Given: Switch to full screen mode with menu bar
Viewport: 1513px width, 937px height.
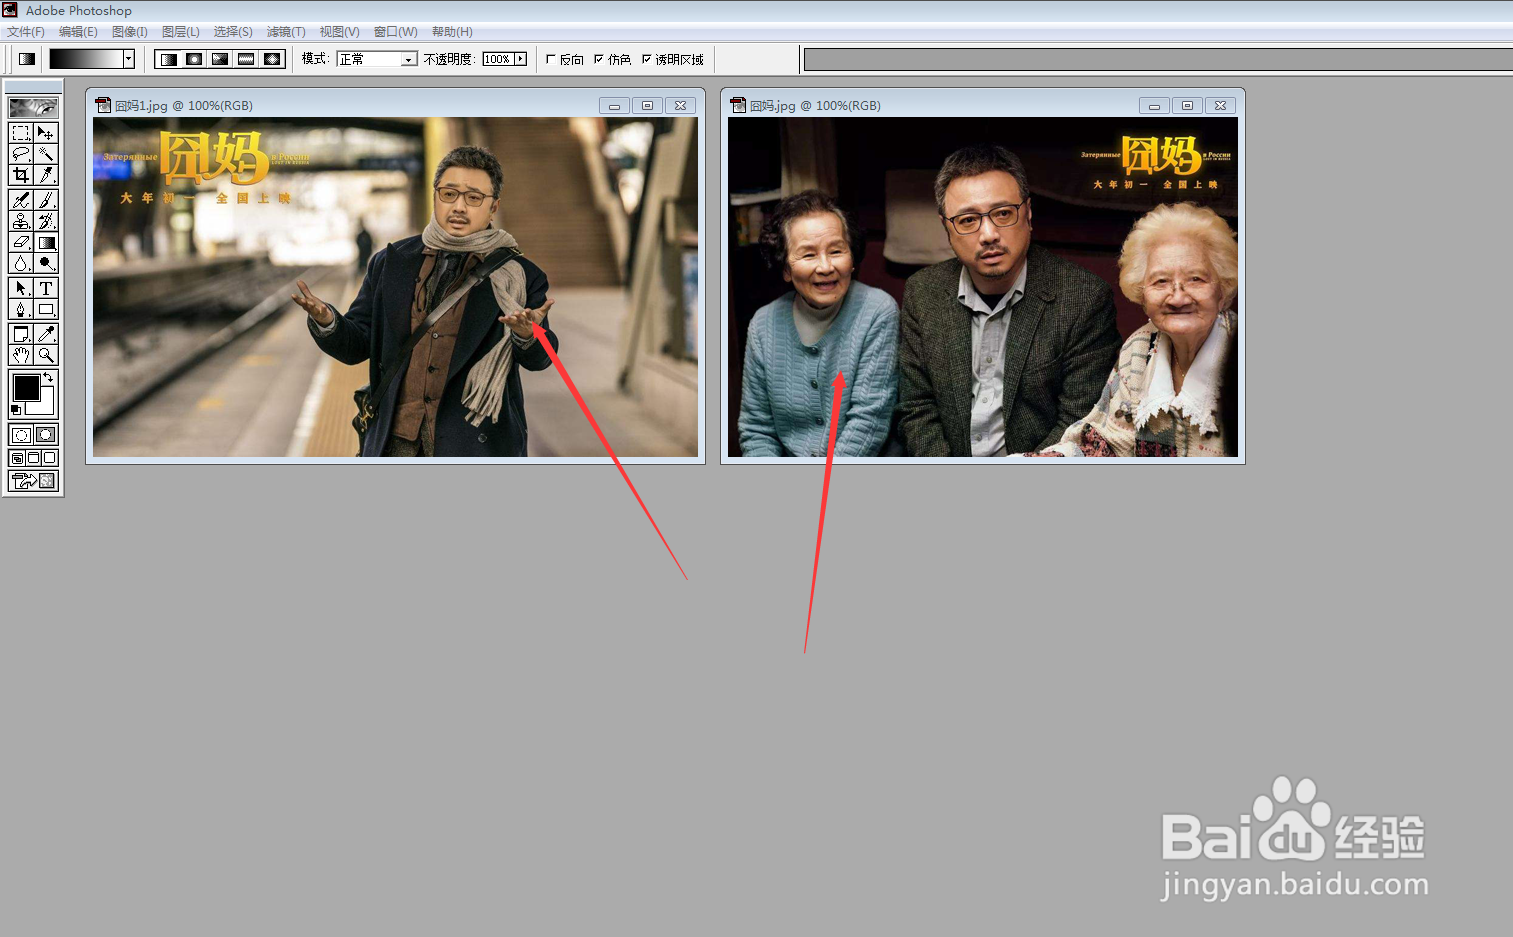Looking at the screenshot, I should 33,458.
